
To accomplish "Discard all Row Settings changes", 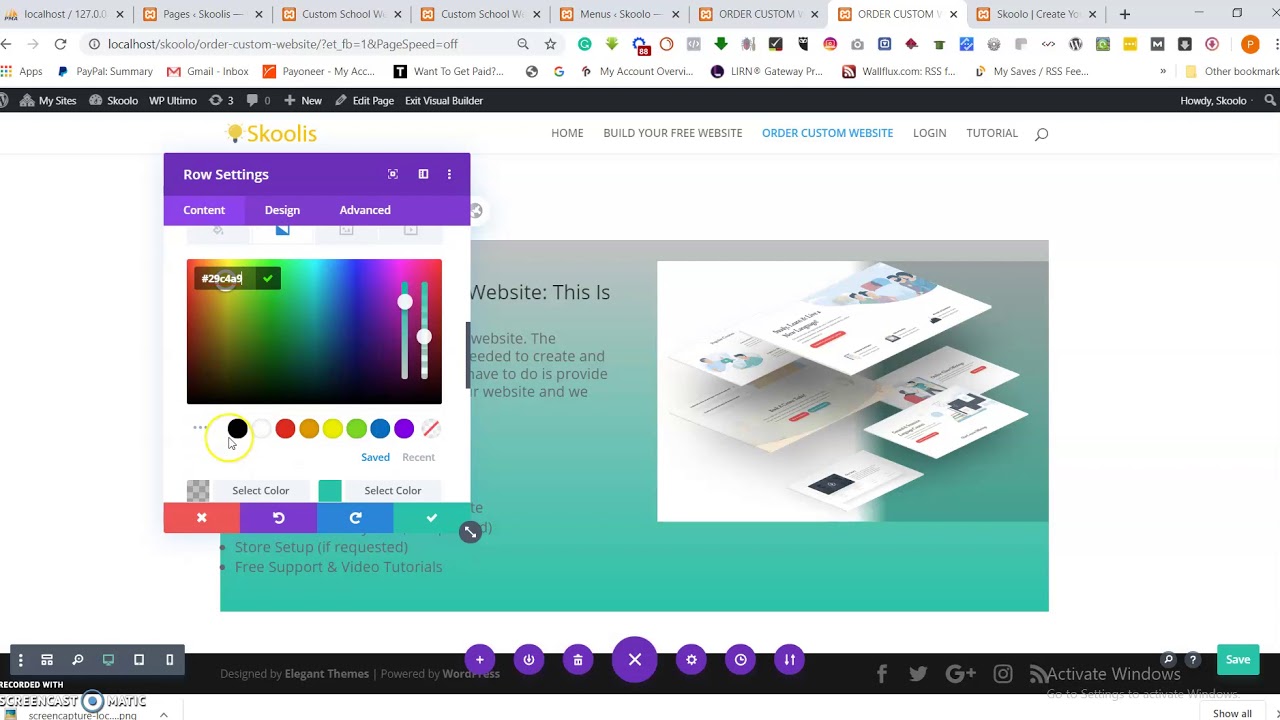I will point(202,518).
